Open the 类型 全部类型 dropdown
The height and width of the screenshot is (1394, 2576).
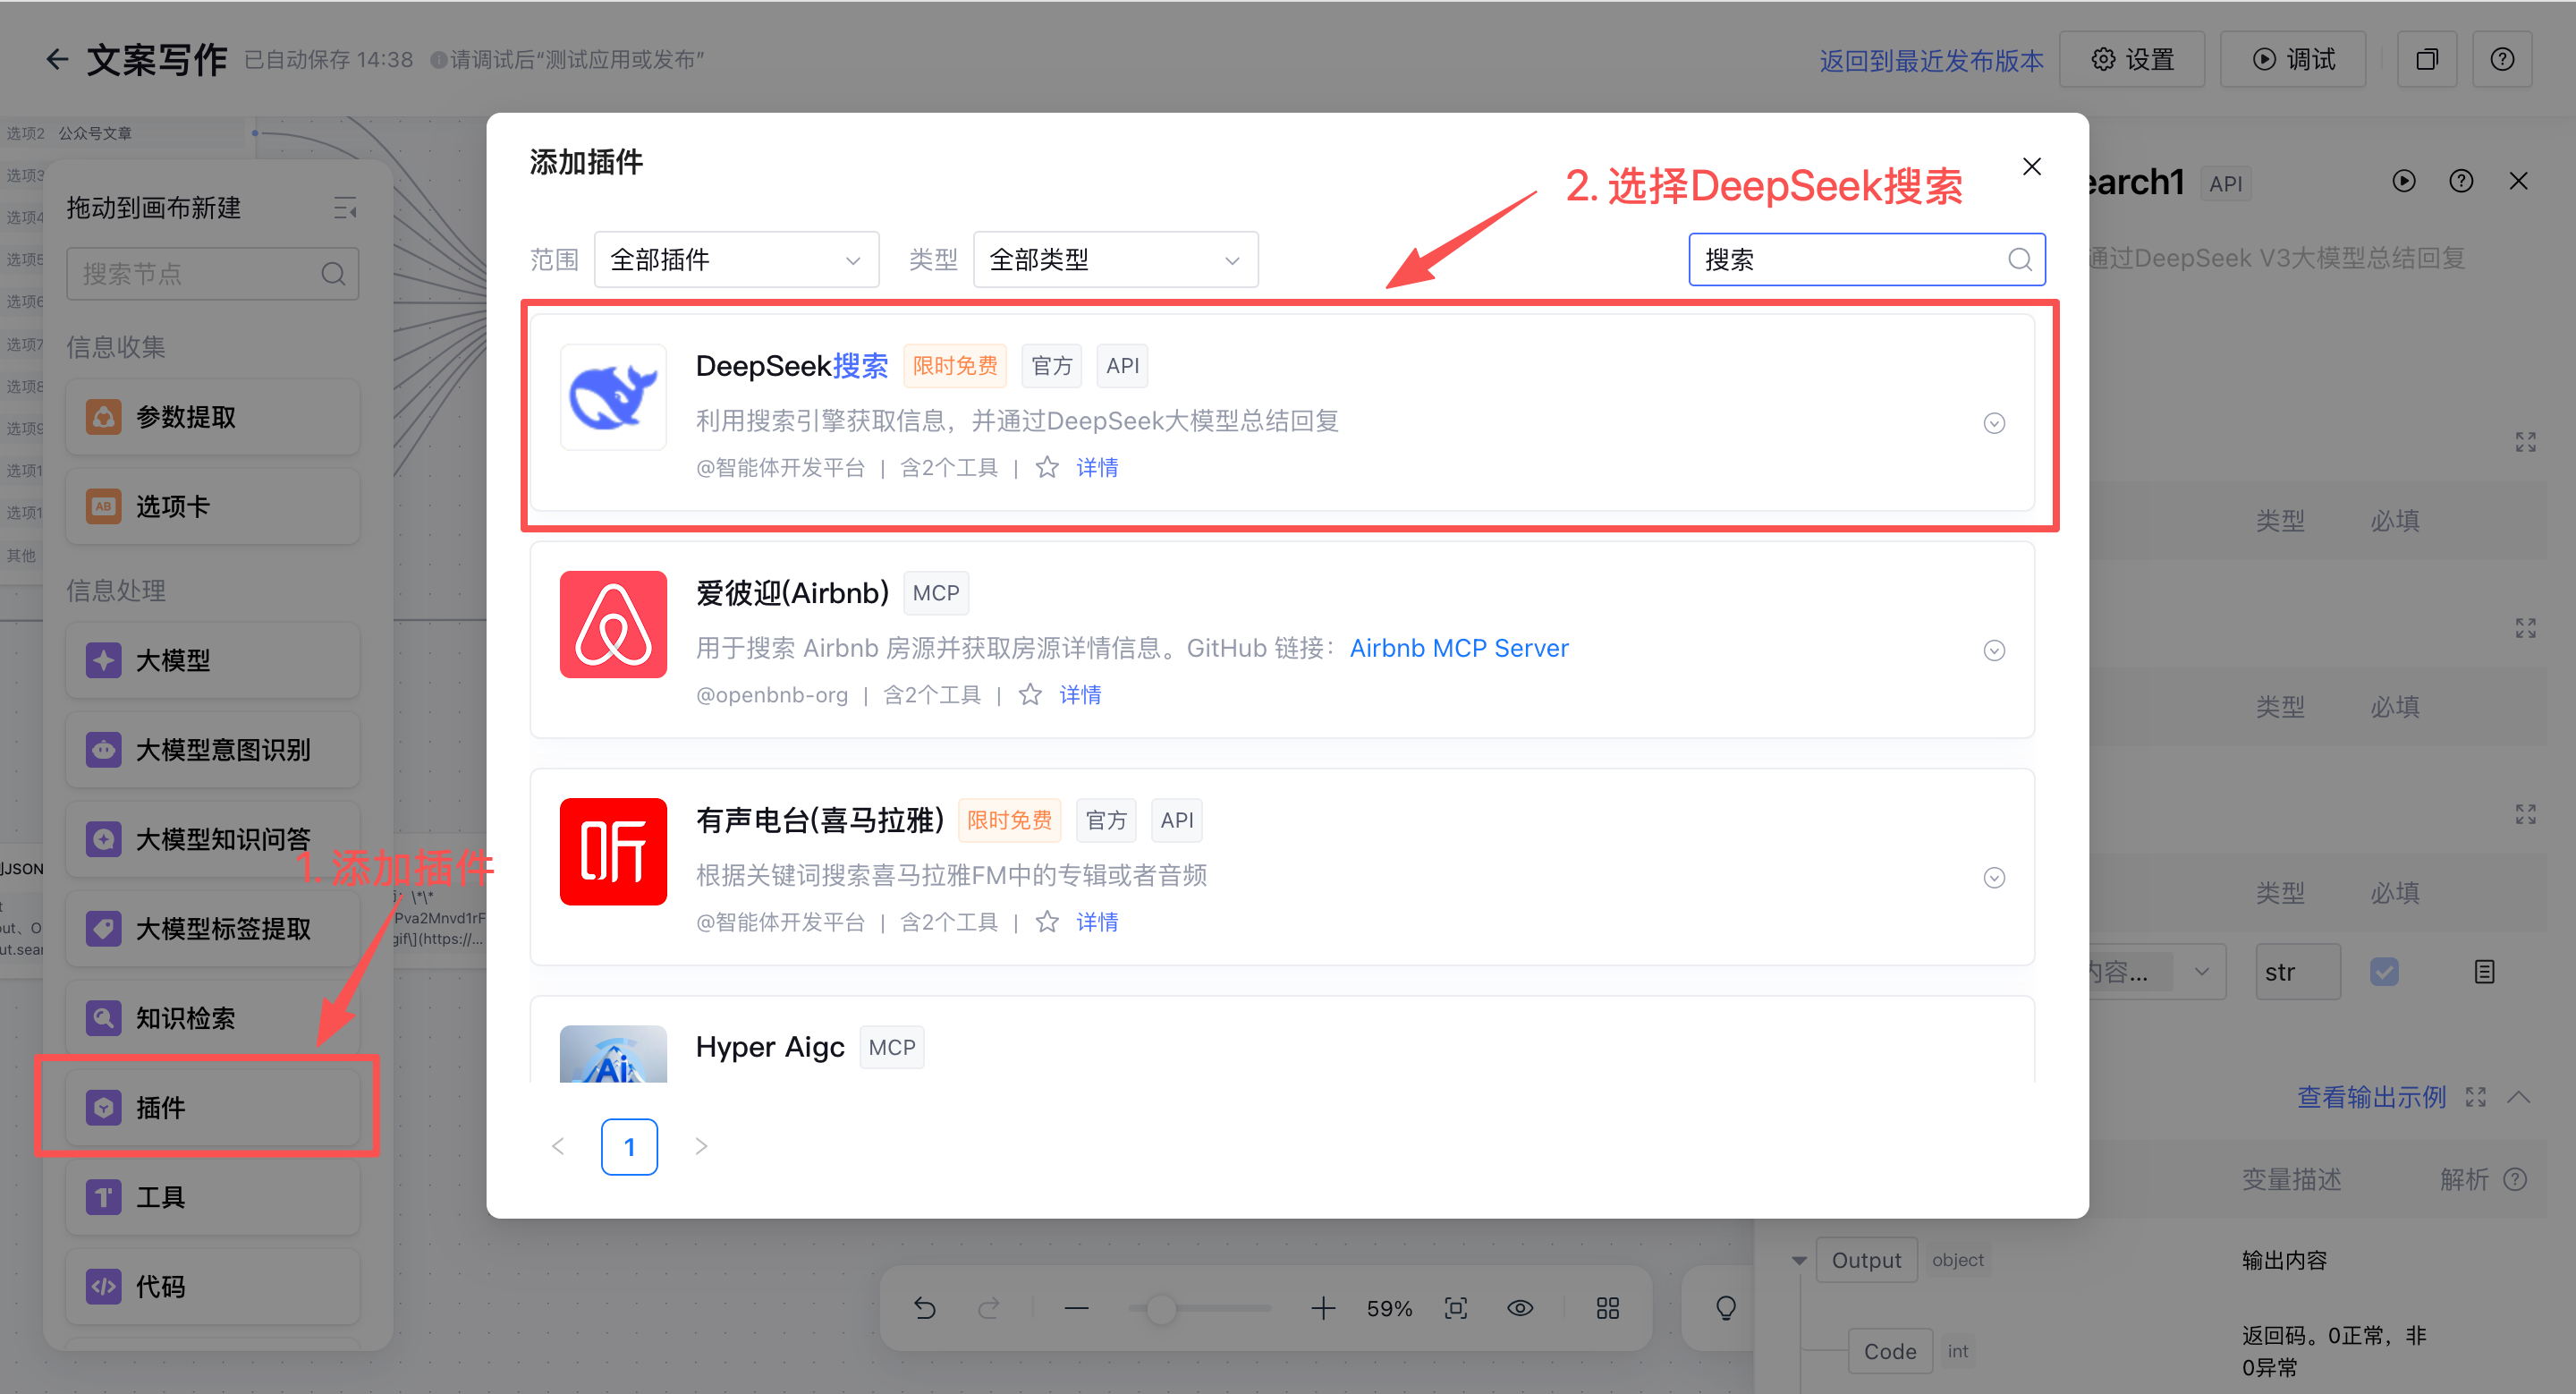pyautogui.click(x=1115, y=260)
